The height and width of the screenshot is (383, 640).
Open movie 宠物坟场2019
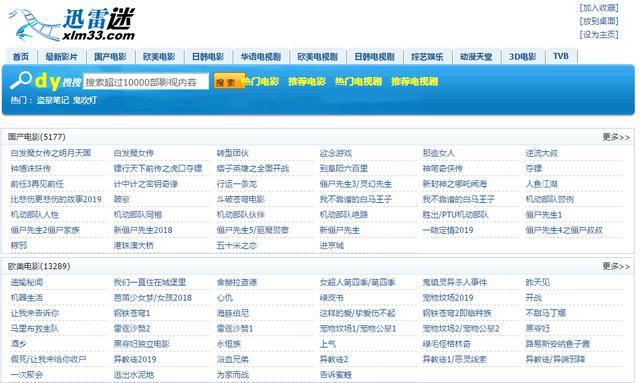pyautogui.click(x=448, y=298)
